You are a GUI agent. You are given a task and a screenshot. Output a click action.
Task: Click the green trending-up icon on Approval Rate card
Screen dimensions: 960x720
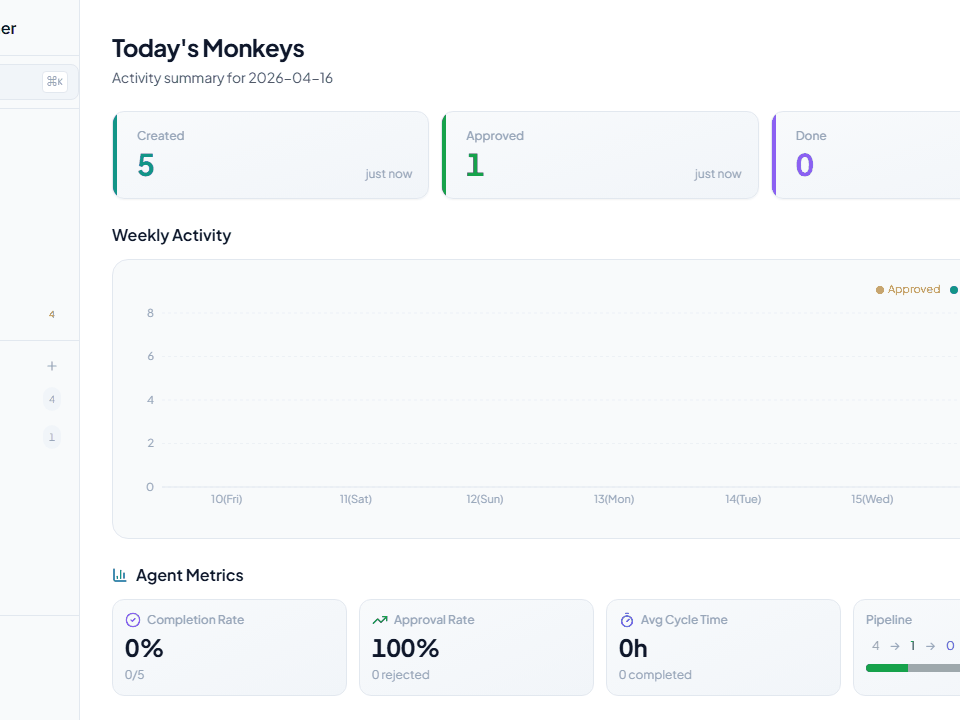(x=379, y=620)
